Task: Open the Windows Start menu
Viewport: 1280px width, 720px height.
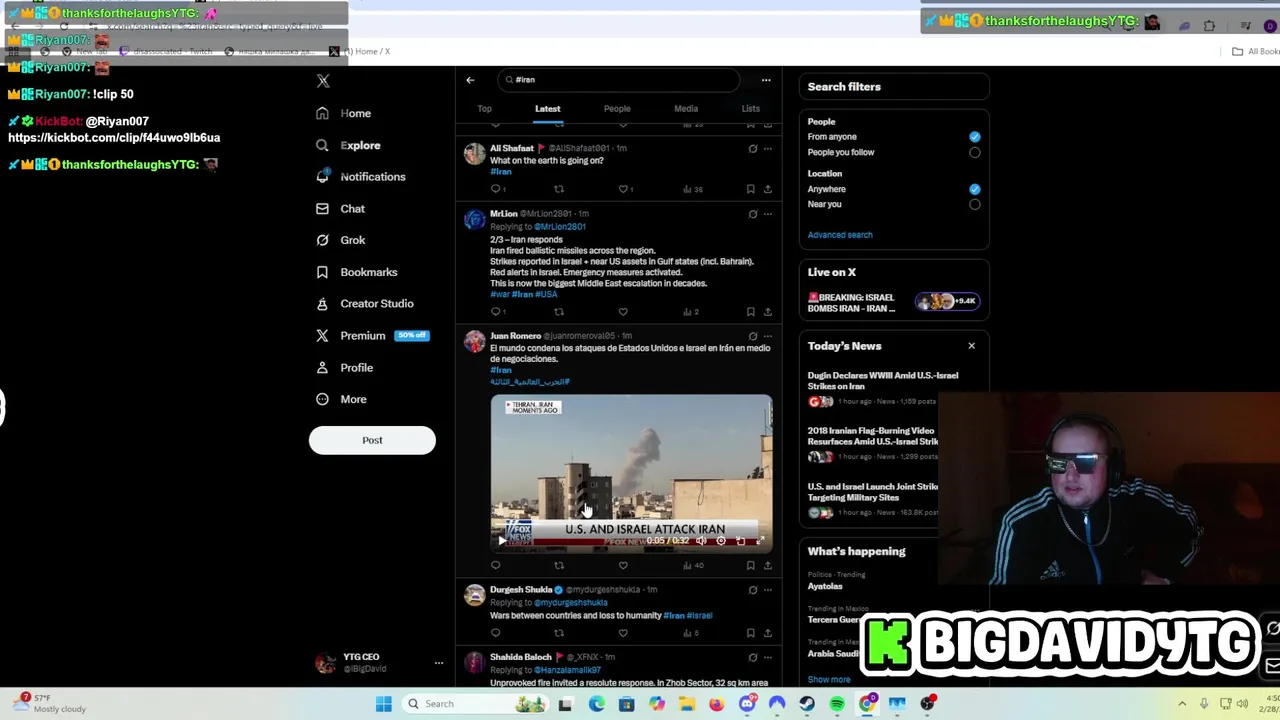Action: [x=383, y=704]
